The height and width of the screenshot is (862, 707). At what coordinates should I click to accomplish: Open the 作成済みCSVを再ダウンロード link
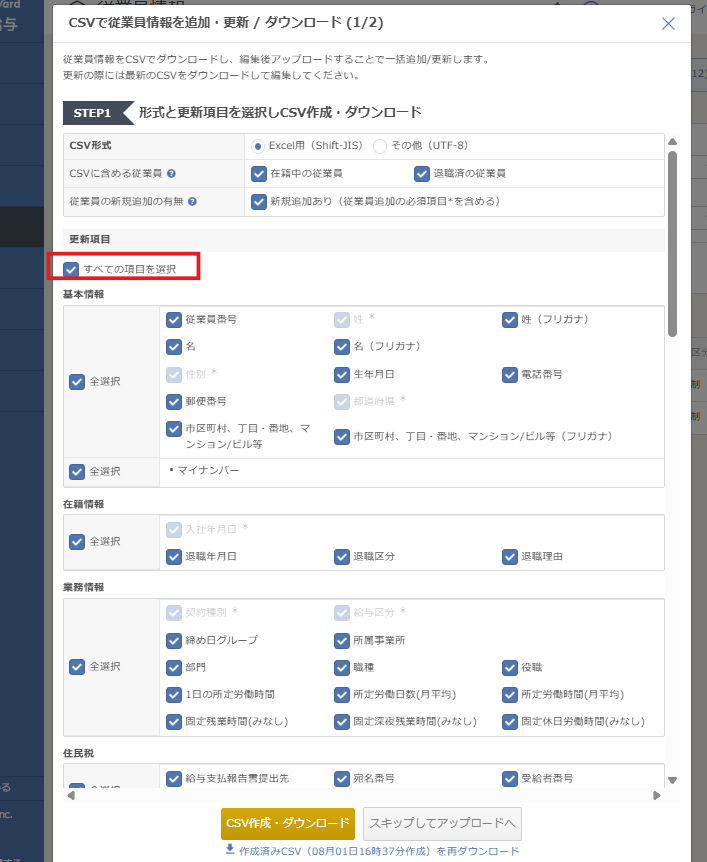point(379,850)
